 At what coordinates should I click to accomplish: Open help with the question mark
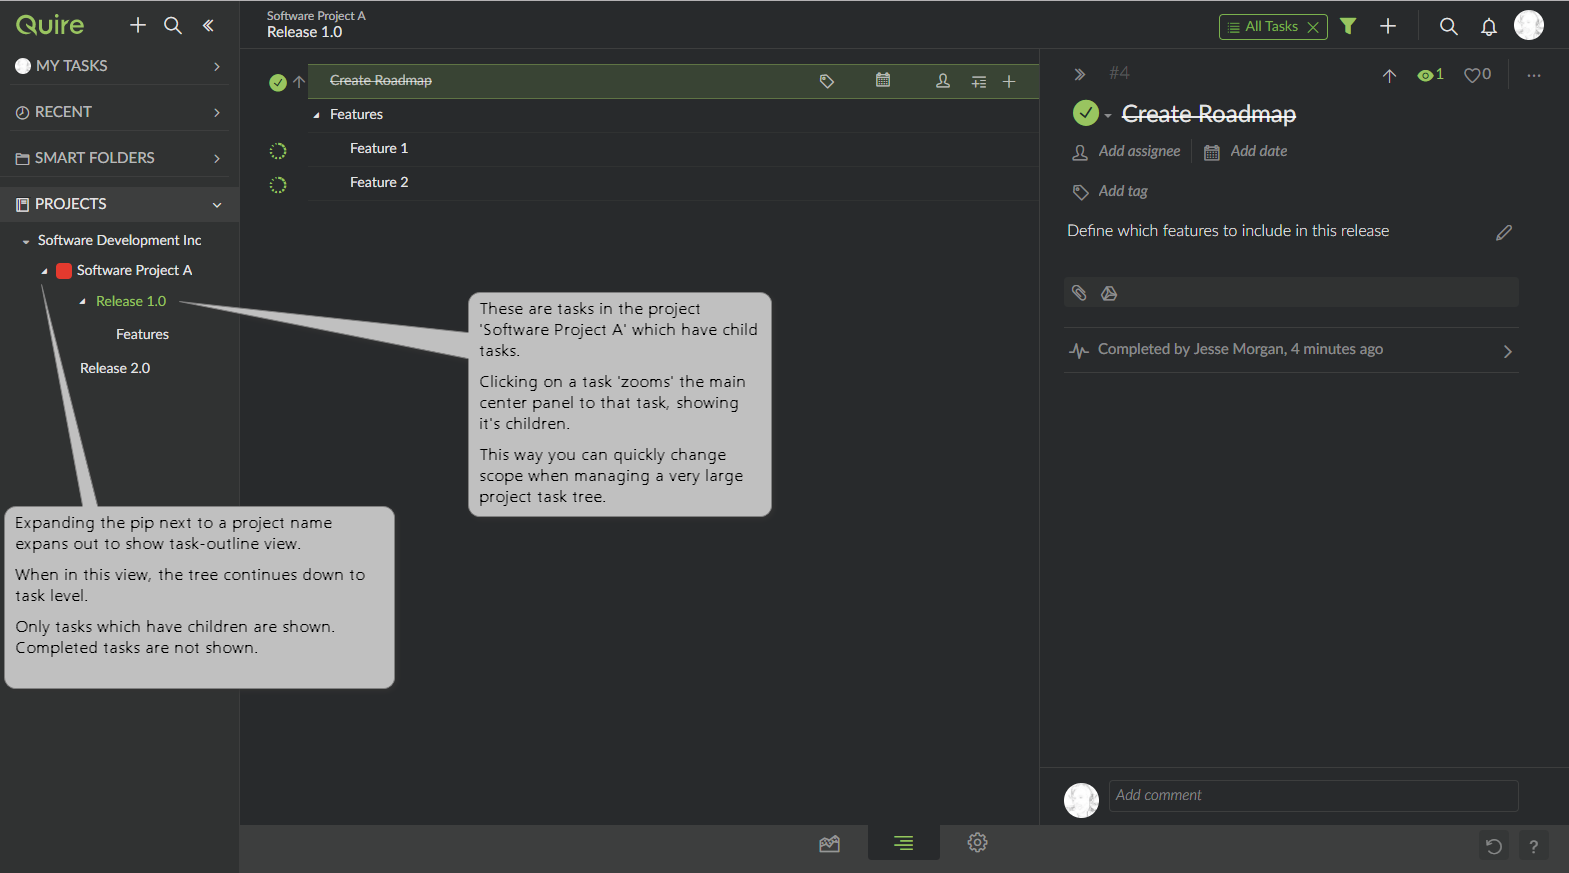[1533, 846]
